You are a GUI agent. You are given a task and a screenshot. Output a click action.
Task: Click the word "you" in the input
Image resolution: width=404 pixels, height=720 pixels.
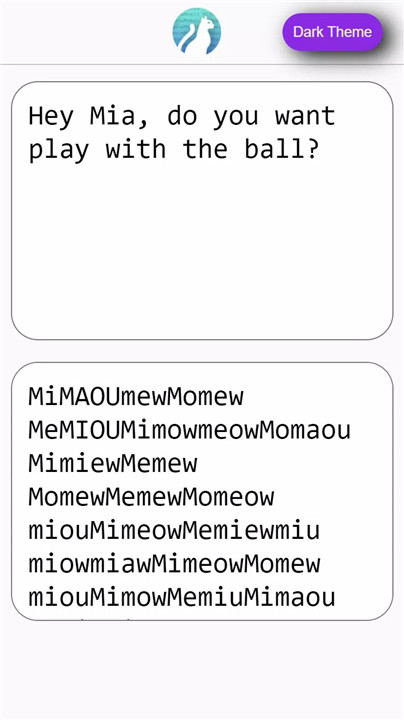[236, 118]
